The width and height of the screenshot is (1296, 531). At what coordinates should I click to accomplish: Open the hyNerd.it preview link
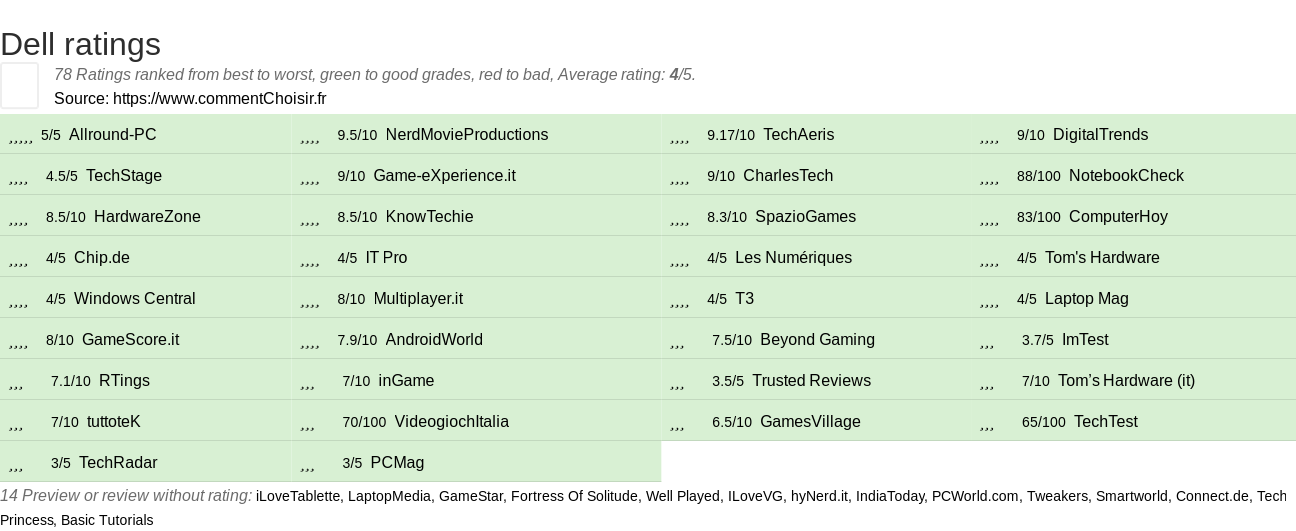tap(820, 496)
